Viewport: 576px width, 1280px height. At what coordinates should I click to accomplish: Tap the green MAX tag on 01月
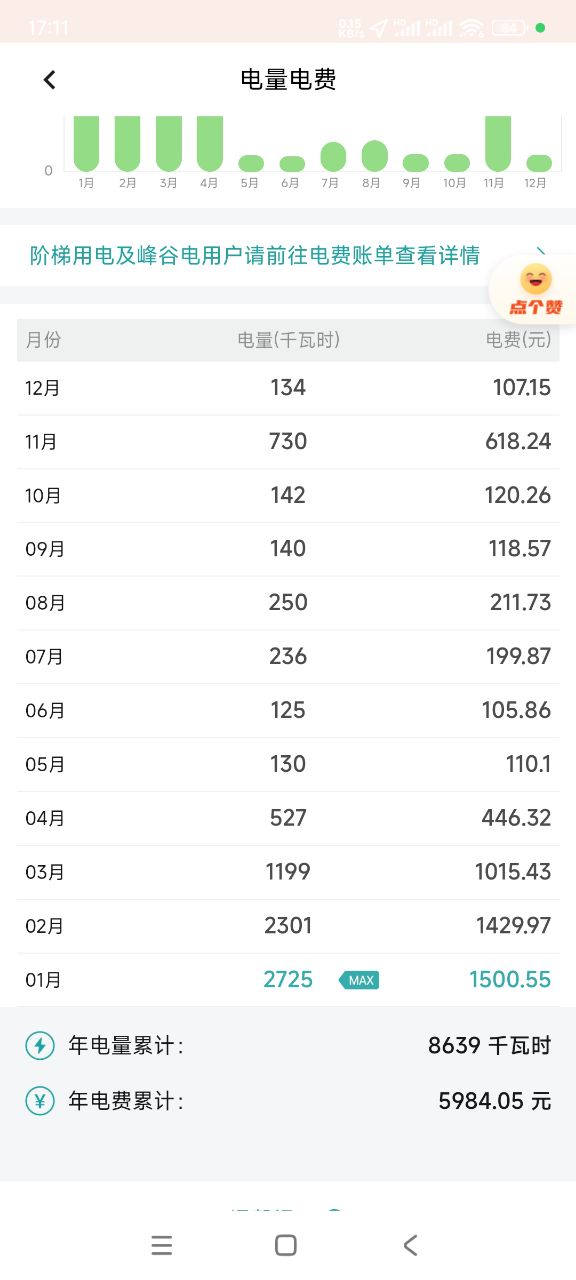[359, 980]
